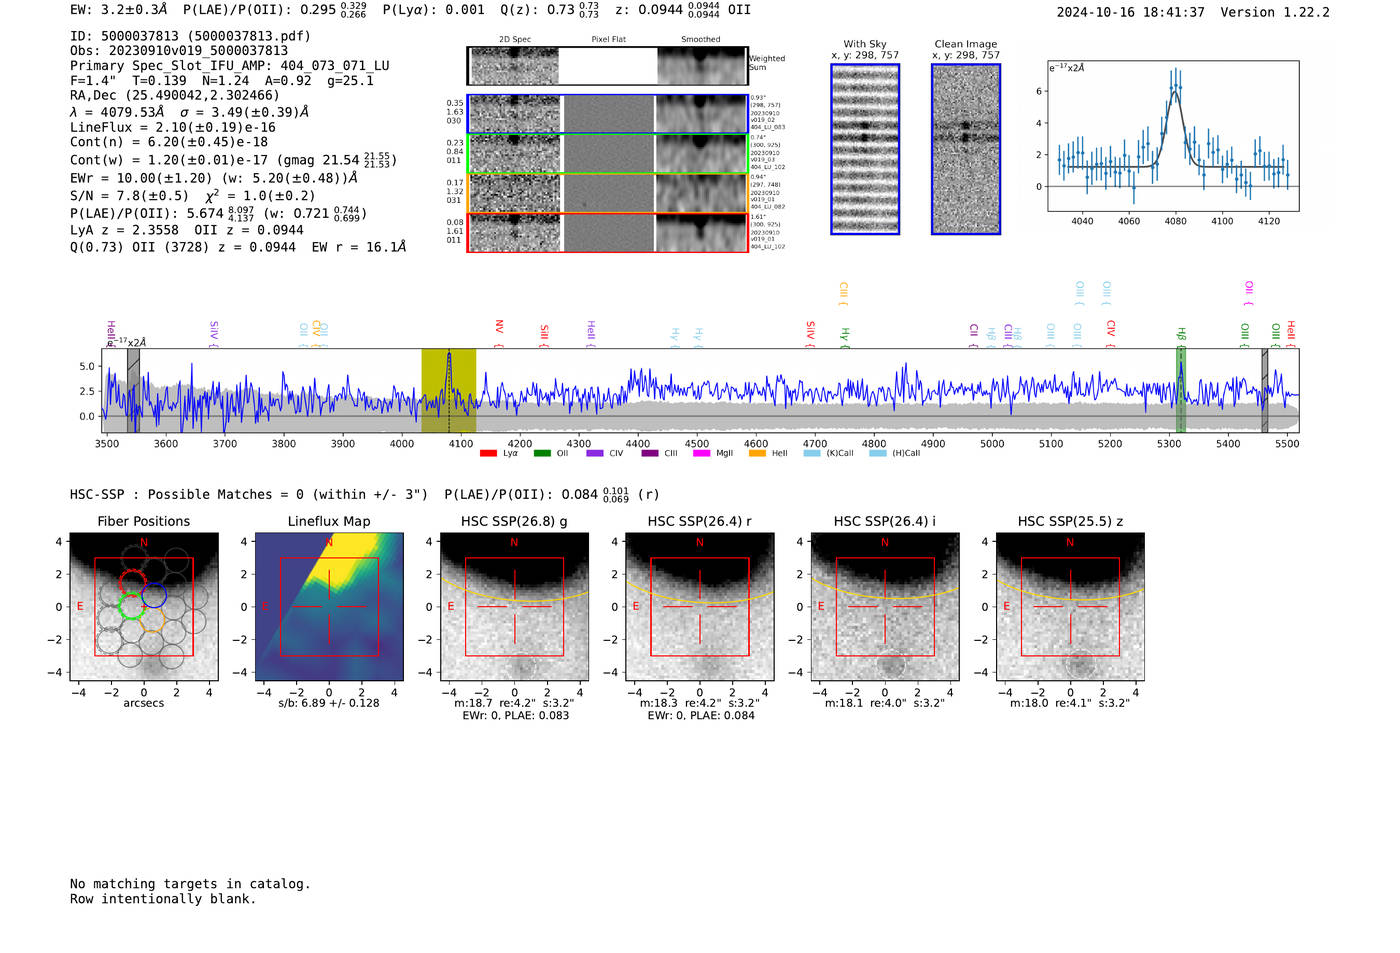Image resolution: width=1400 pixels, height=953 pixels.
Task: Open the HSC SSP(26.4) r cutout
Action: click(699, 607)
